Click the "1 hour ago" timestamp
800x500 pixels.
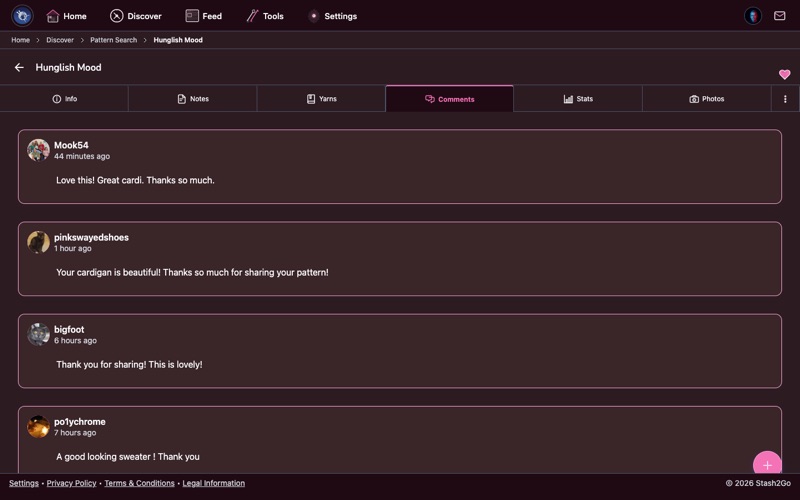pyautogui.click(x=72, y=248)
